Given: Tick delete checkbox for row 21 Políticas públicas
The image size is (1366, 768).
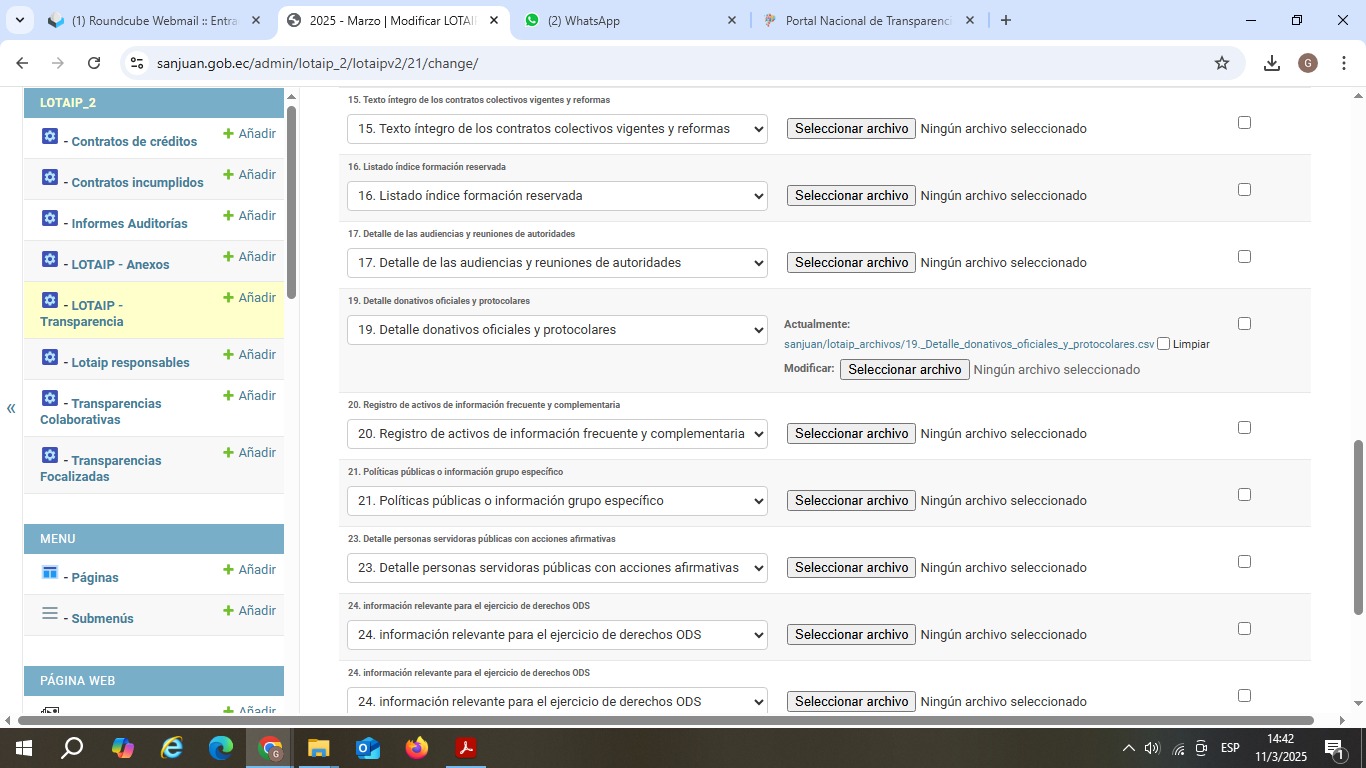Looking at the screenshot, I should 1244,494.
